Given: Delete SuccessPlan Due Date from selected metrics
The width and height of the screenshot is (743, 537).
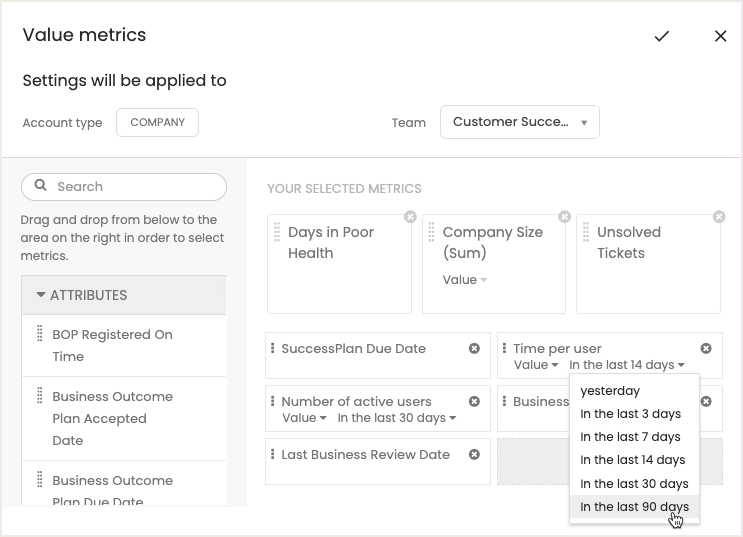Looking at the screenshot, I should click(x=475, y=349).
